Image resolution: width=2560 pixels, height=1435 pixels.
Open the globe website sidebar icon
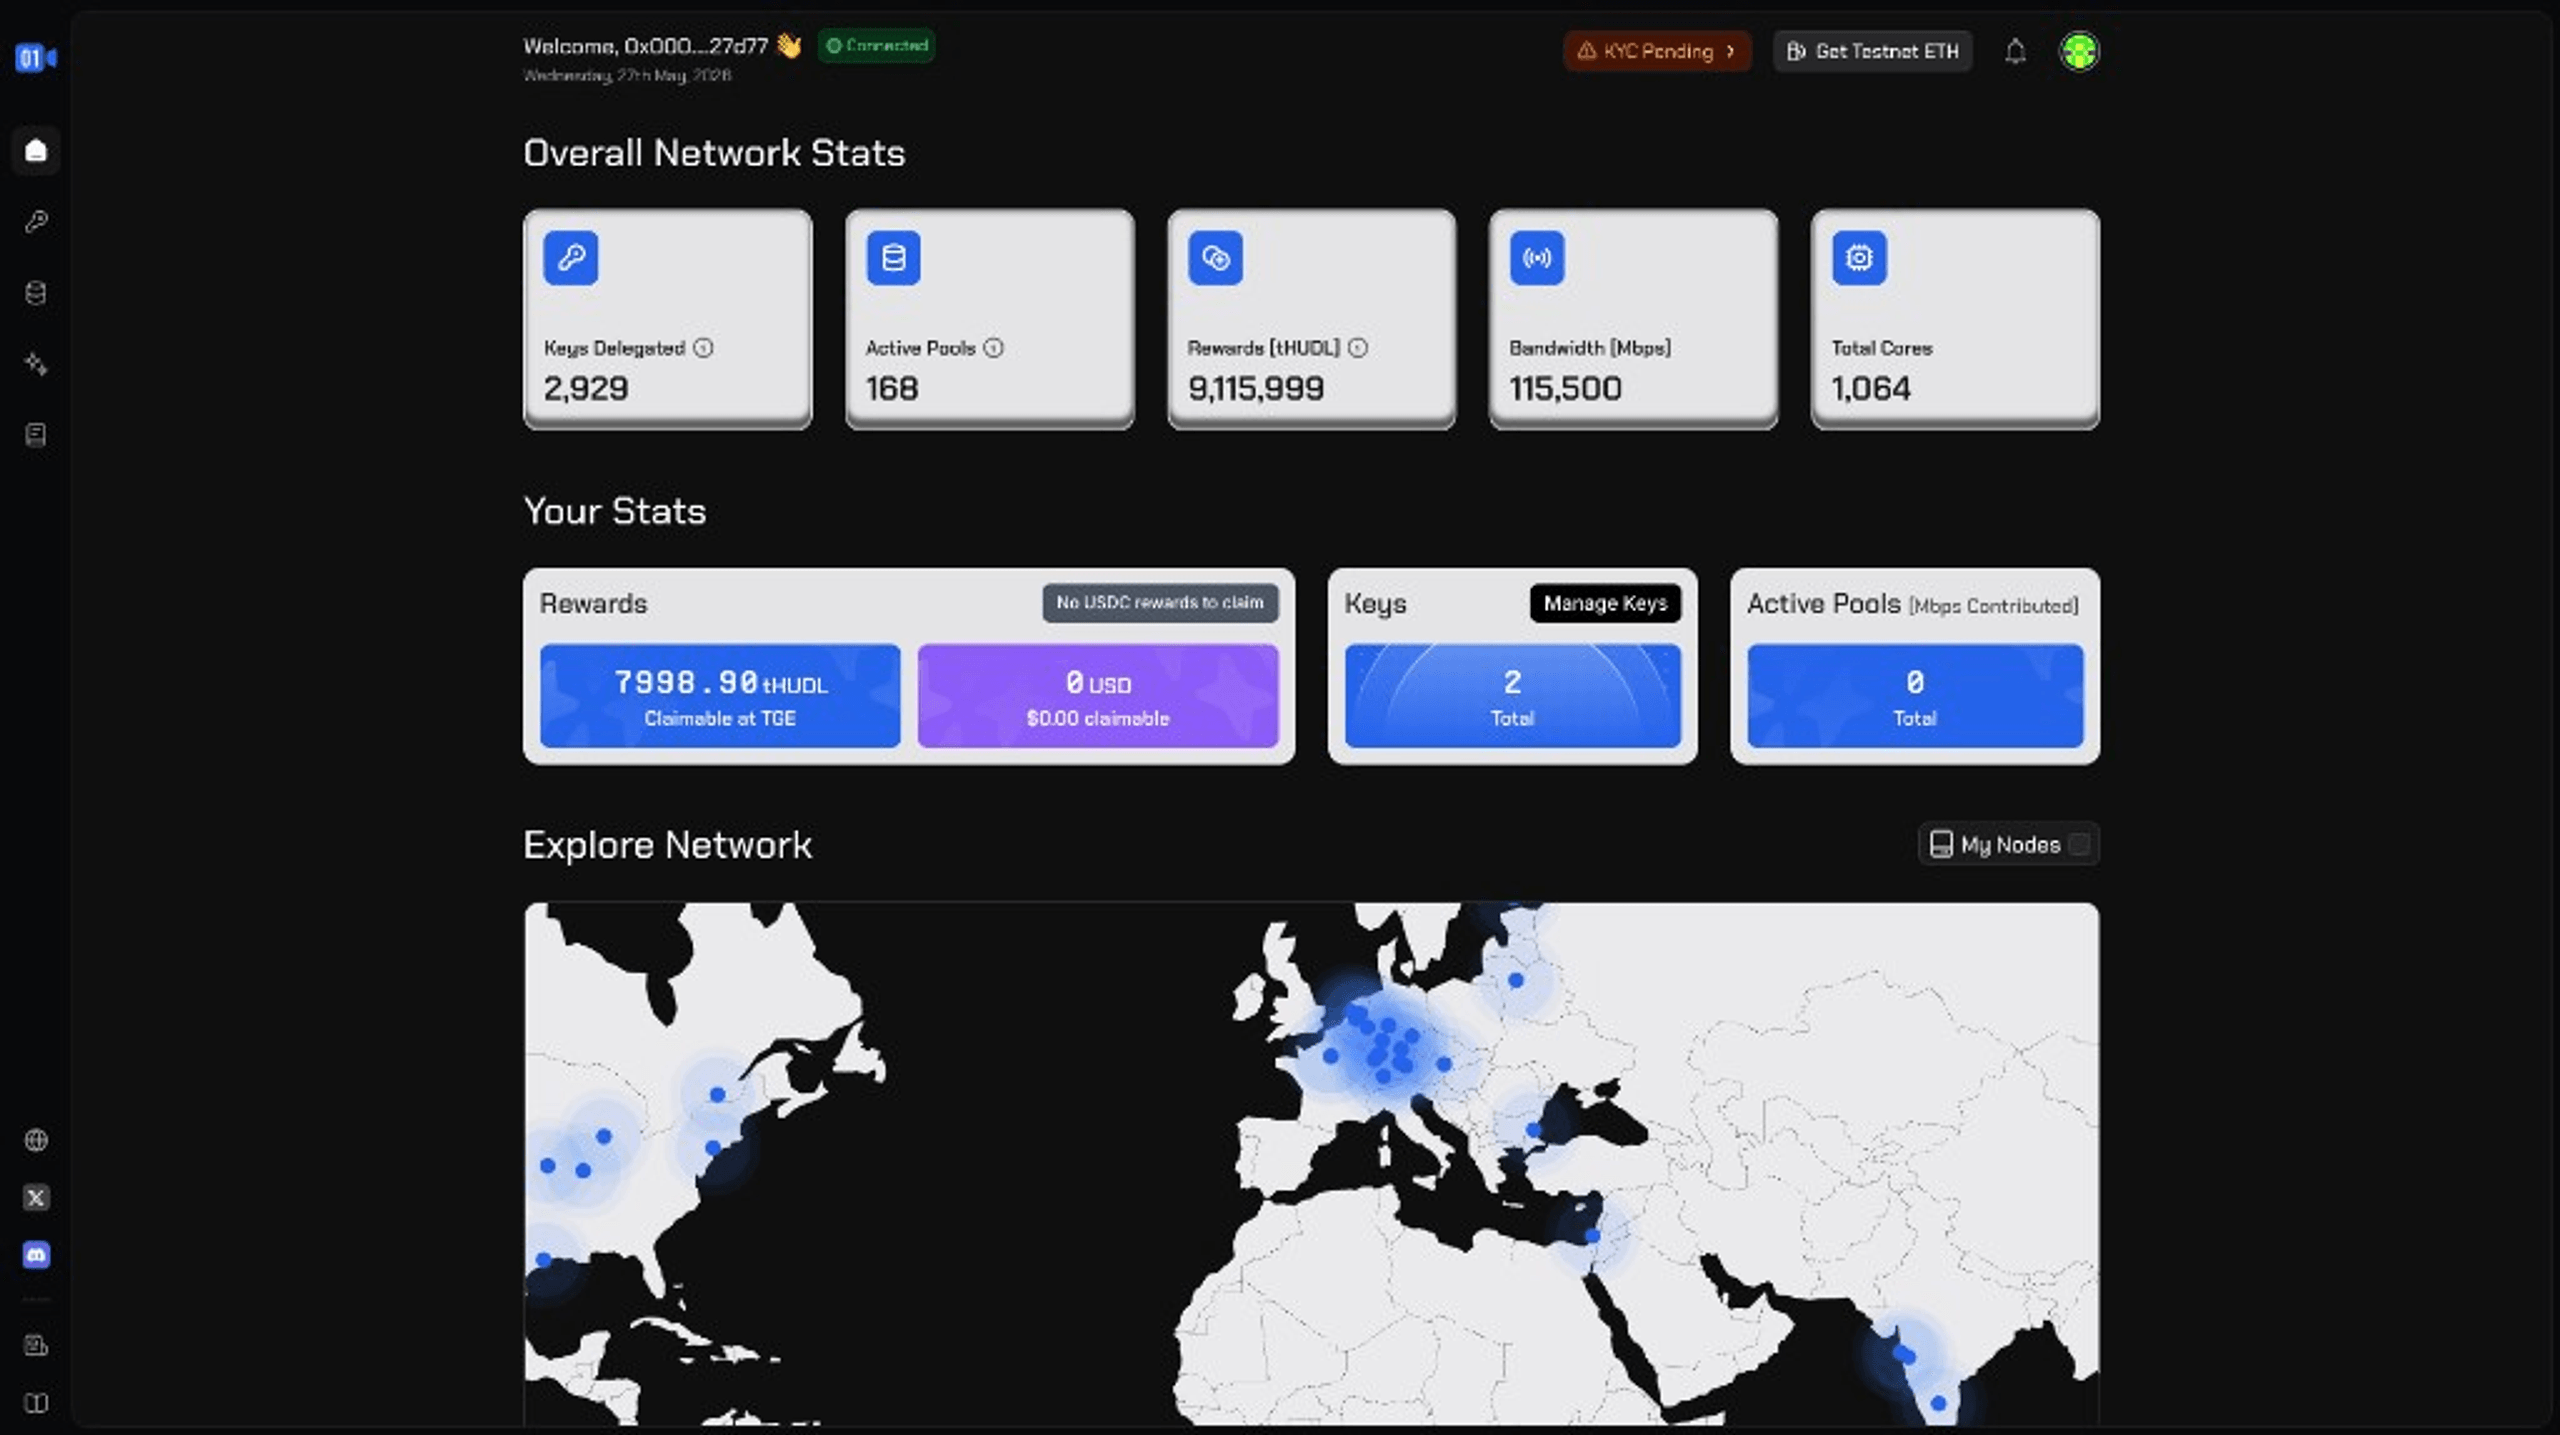click(x=36, y=1140)
